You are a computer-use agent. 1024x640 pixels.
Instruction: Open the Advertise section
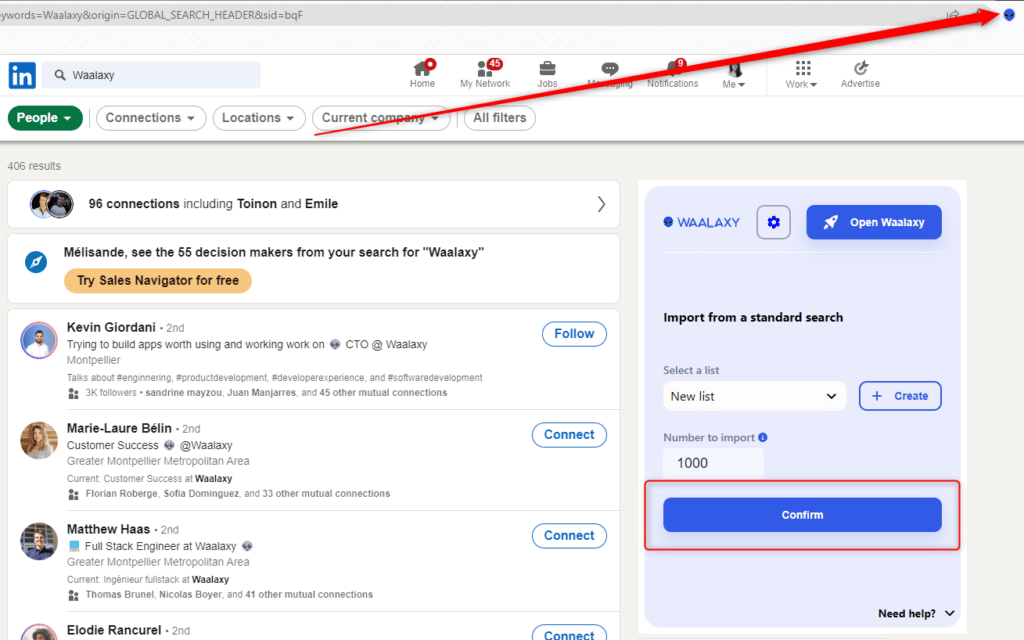(x=860, y=71)
